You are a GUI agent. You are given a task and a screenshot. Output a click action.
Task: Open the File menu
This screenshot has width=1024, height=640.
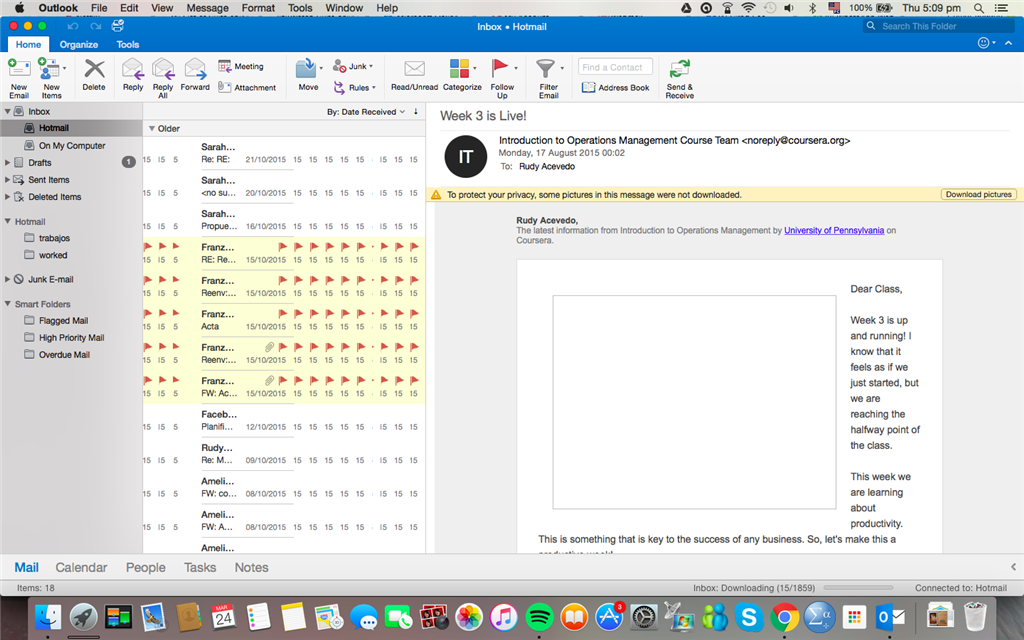[x=99, y=8]
